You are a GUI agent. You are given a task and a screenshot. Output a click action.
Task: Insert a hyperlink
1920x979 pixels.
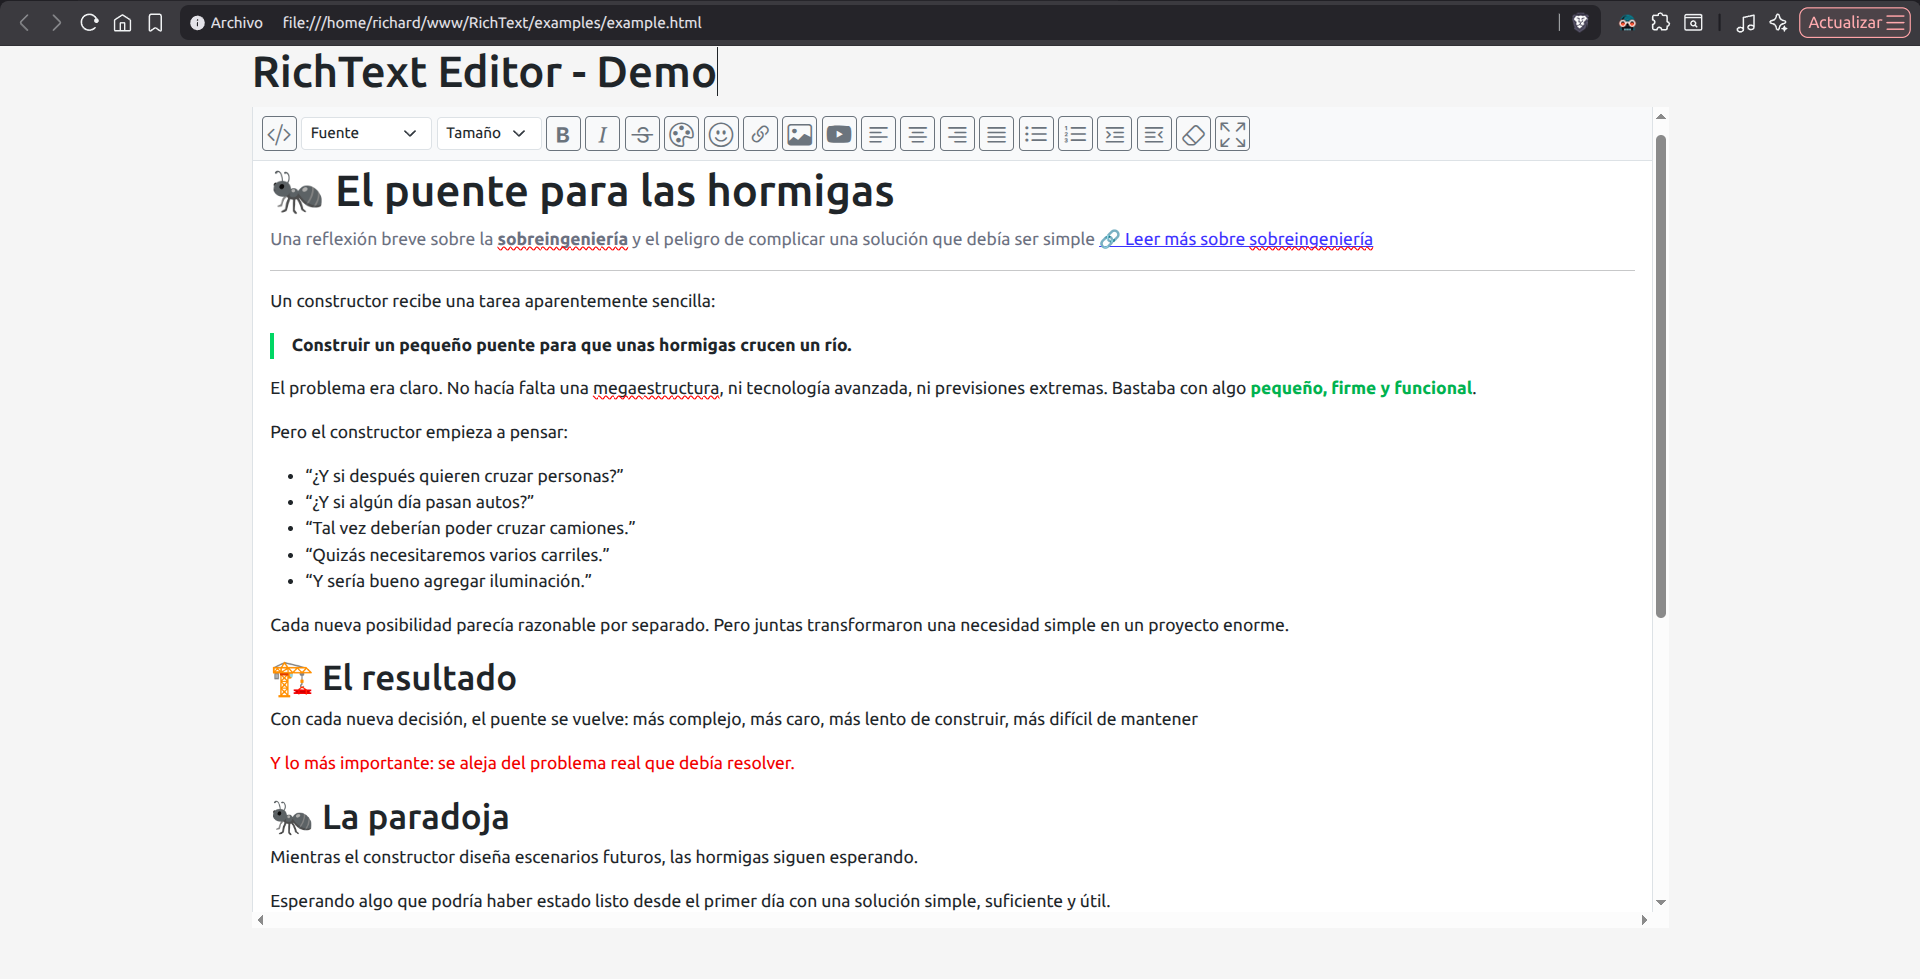click(760, 134)
